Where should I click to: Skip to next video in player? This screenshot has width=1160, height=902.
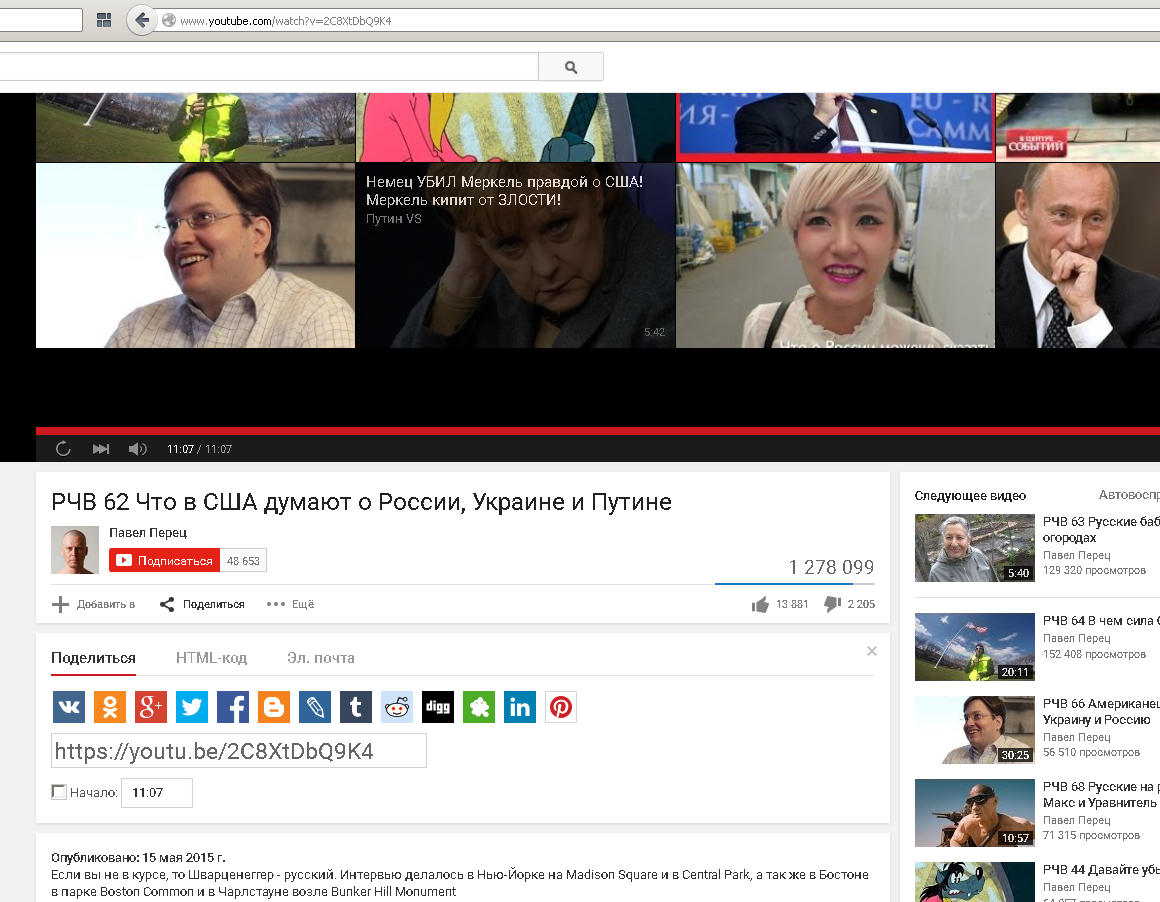101,448
